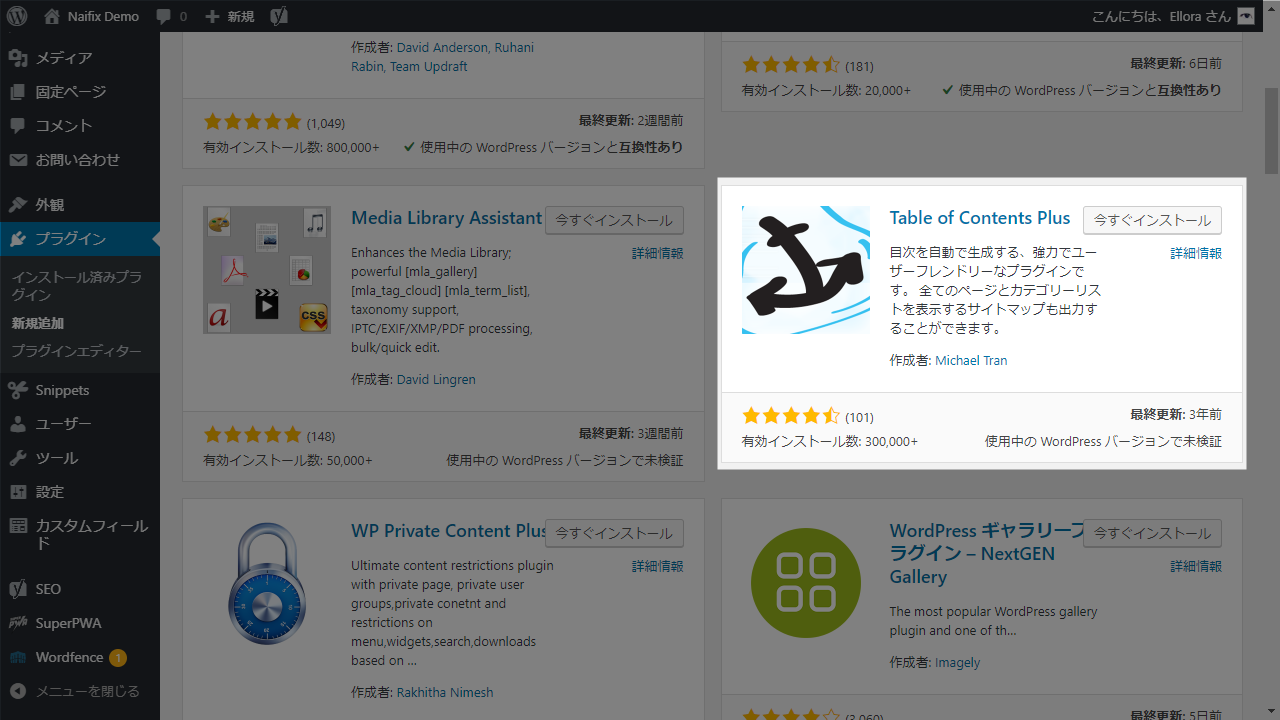Click the Snippets scissors icon
The height and width of the screenshot is (720, 1280).
(18, 390)
